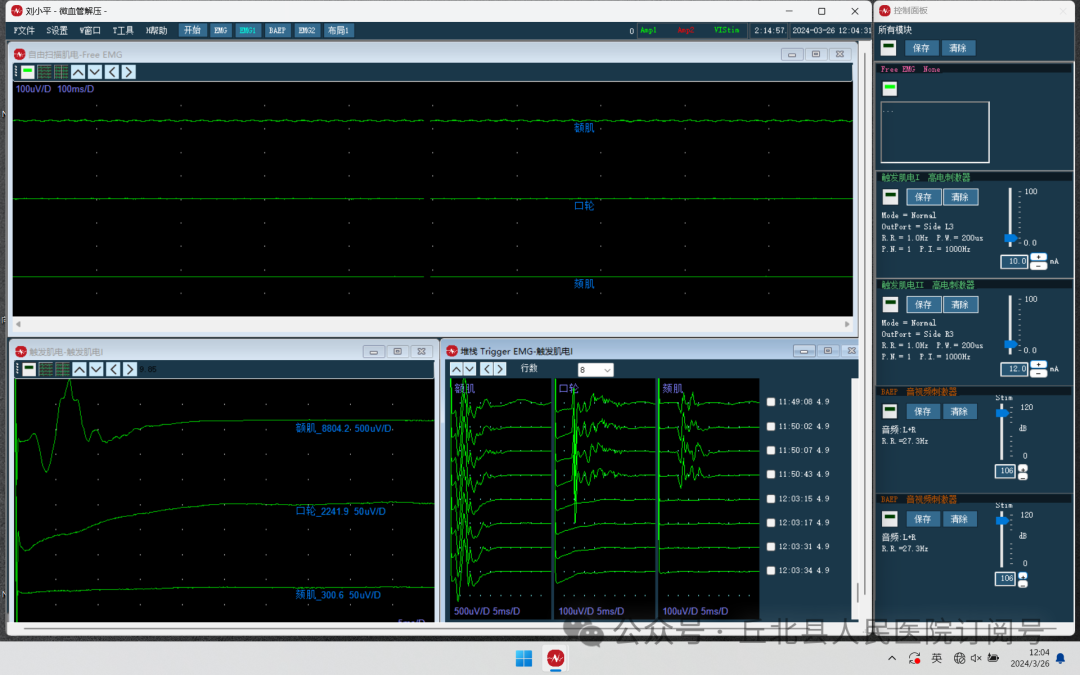Click the EMG app icon on taskbar
The height and width of the screenshot is (675, 1080).
pyautogui.click(x=555, y=658)
